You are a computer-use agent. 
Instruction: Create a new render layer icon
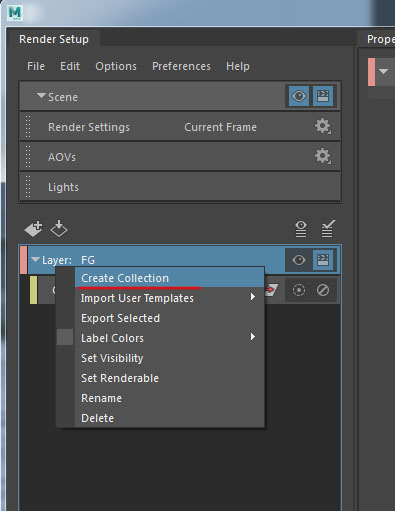coord(33,229)
